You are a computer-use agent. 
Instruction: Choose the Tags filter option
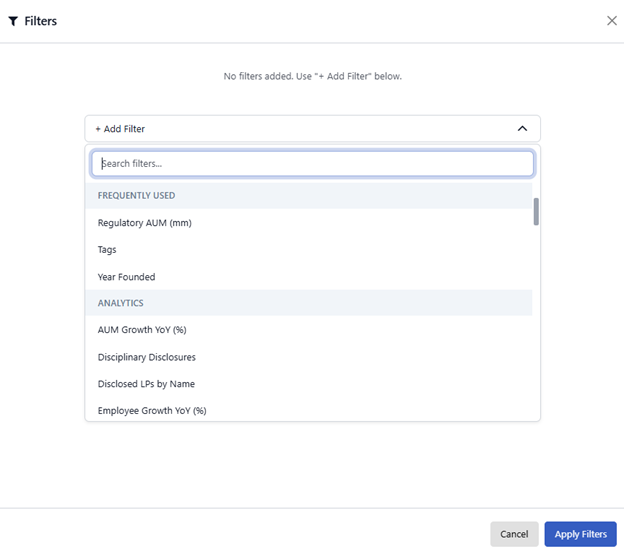107,250
